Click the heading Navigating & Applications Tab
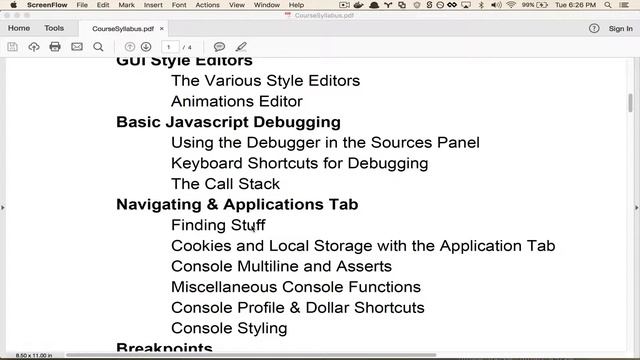This screenshot has height=360, width=640. pos(237,204)
